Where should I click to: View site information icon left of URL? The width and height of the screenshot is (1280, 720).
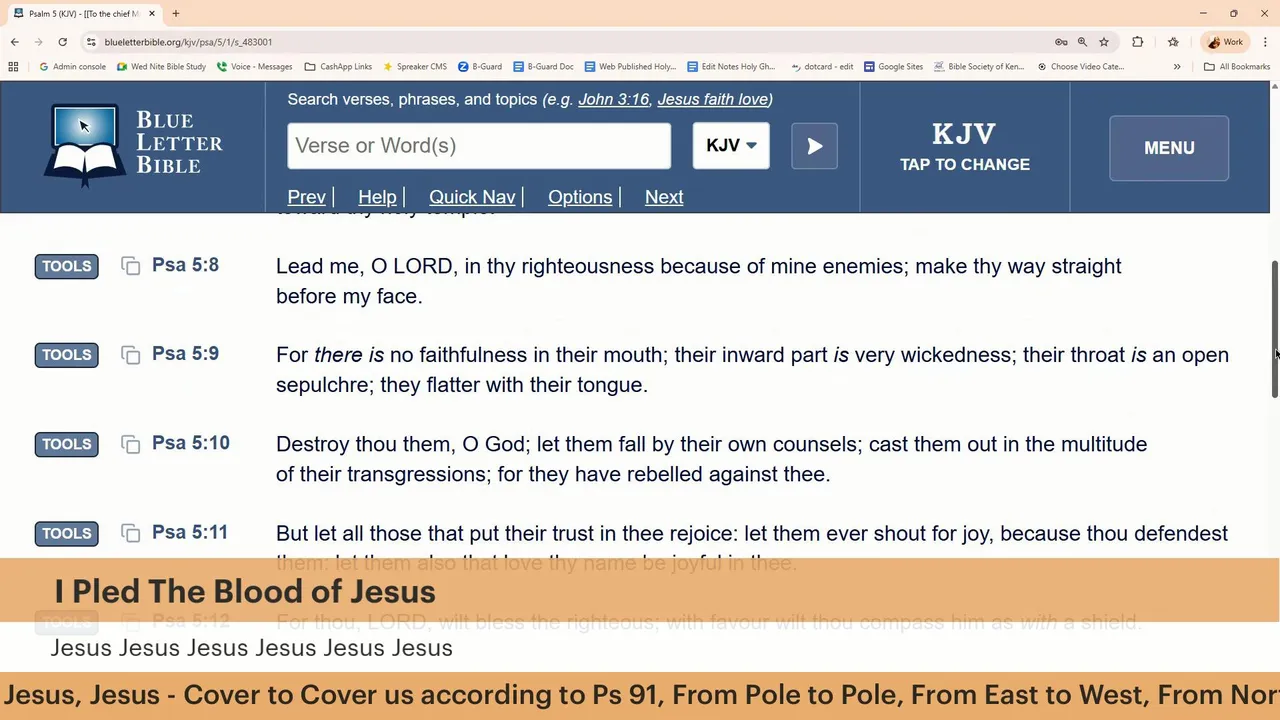click(91, 42)
